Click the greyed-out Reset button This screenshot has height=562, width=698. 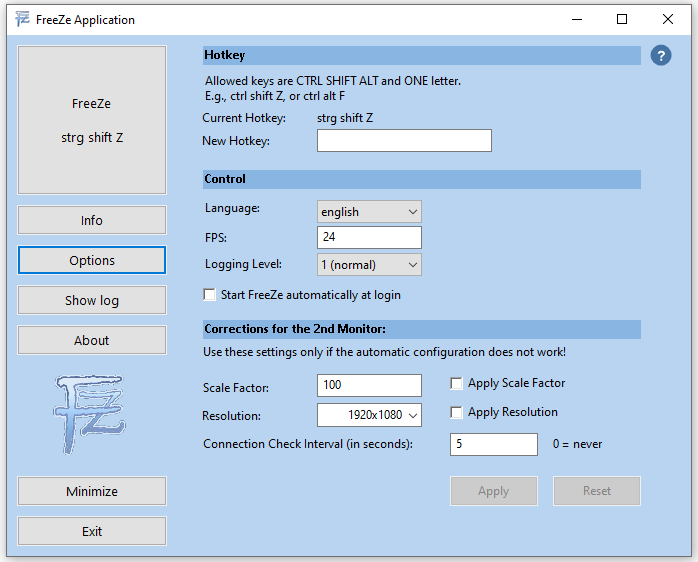point(597,491)
